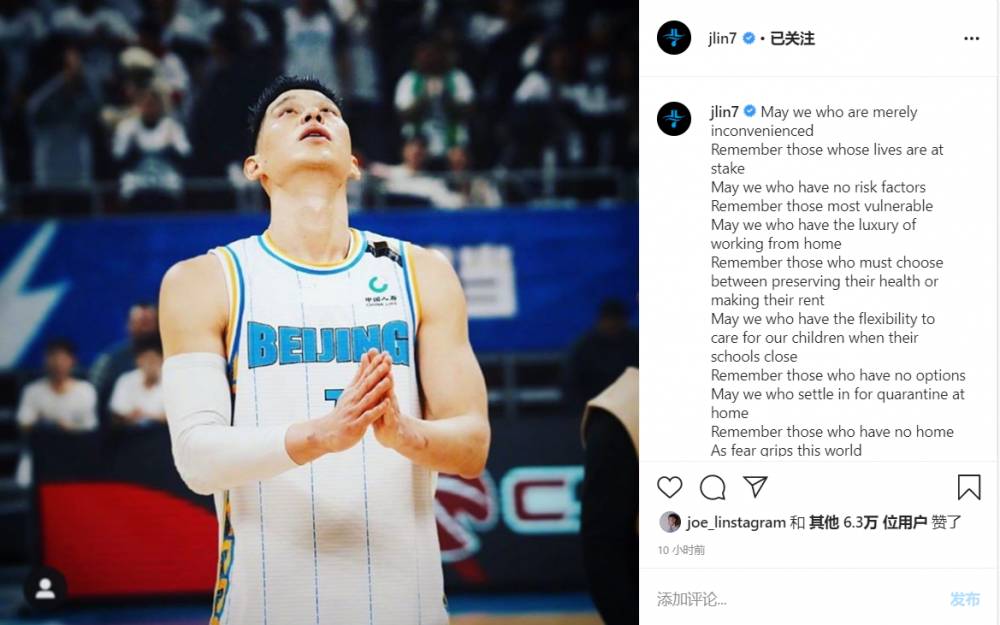Click the 10 小时前 timestamp

(x=681, y=550)
